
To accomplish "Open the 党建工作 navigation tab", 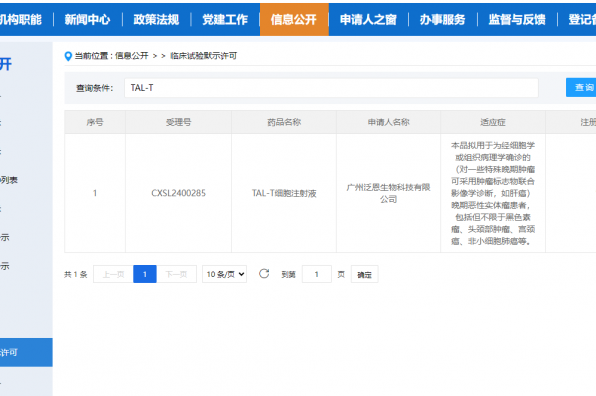I will pyautogui.click(x=225, y=19).
